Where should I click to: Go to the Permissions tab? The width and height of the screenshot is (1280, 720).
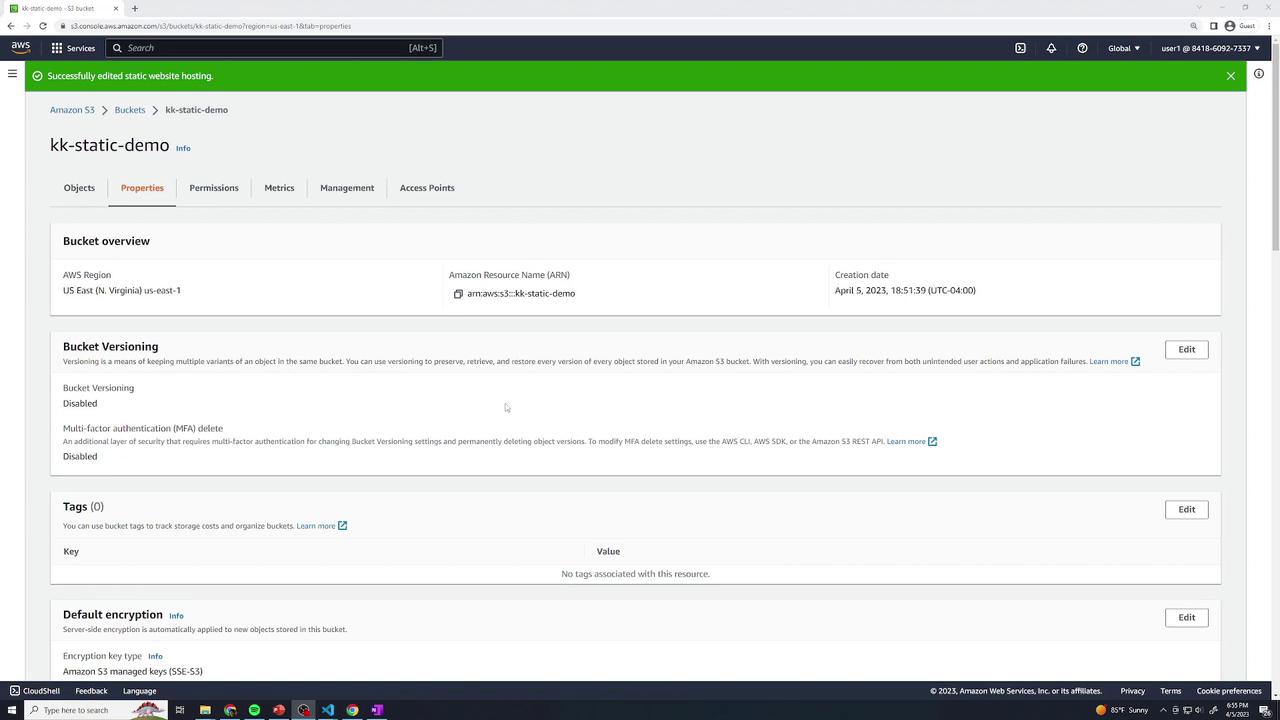[214, 188]
